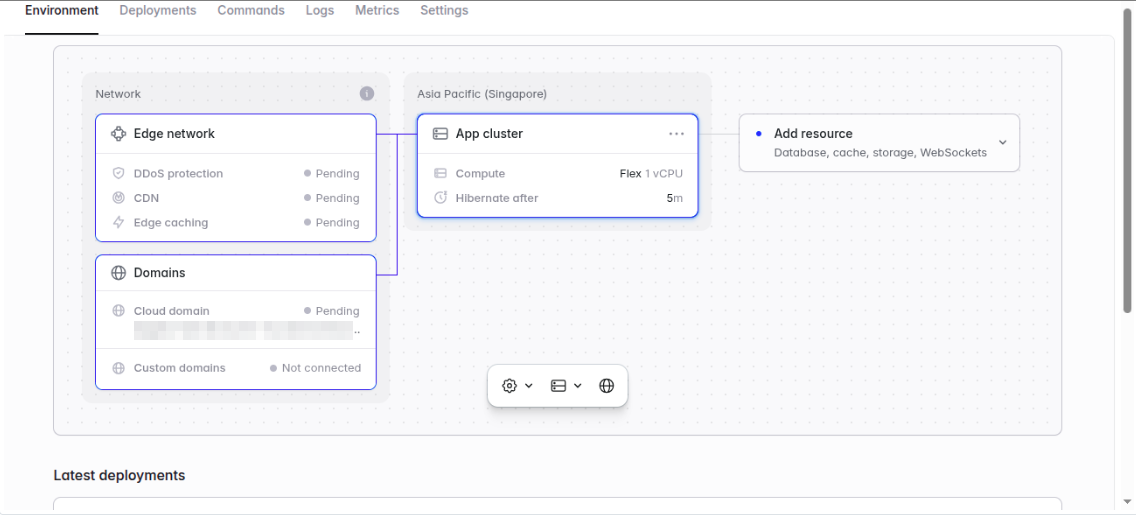Open App cluster three-dots menu

click(677, 134)
